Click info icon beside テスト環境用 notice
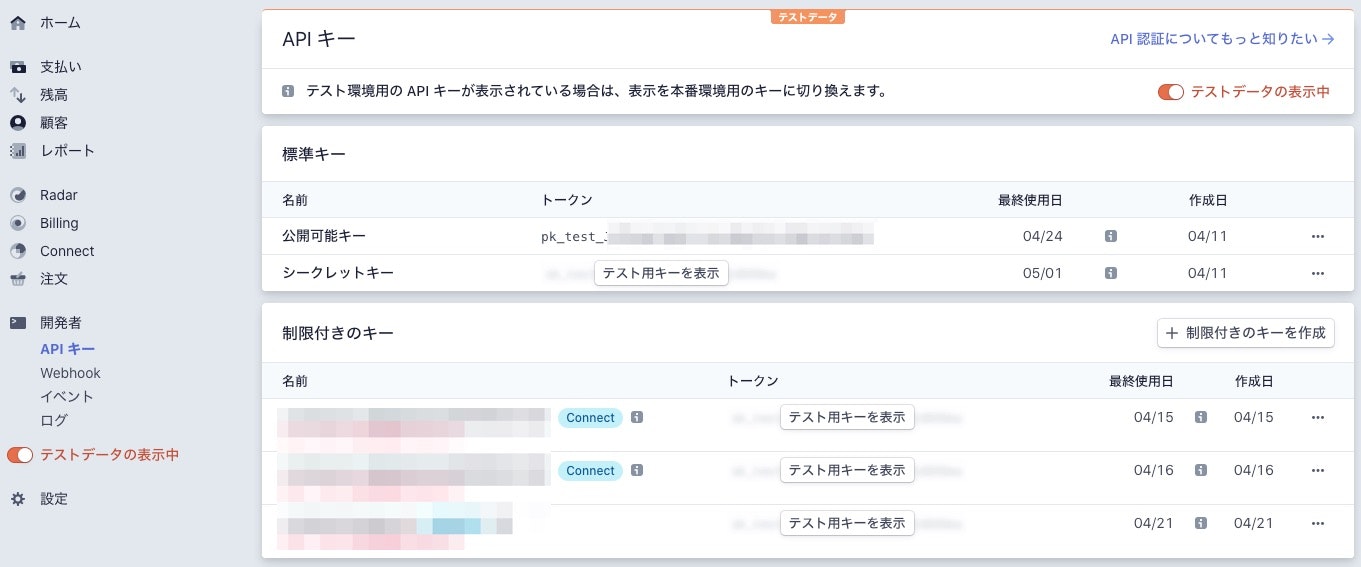This screenshot has width=1361, height=567. (288, 91)
